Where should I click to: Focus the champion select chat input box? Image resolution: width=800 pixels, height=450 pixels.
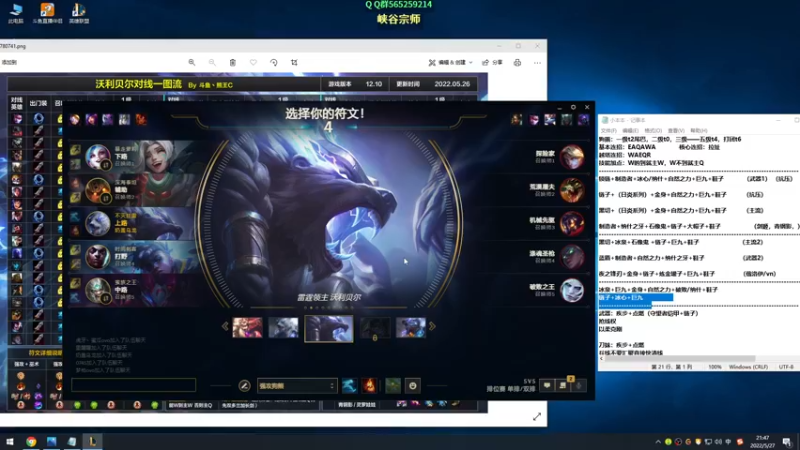[x=134, y=385]
